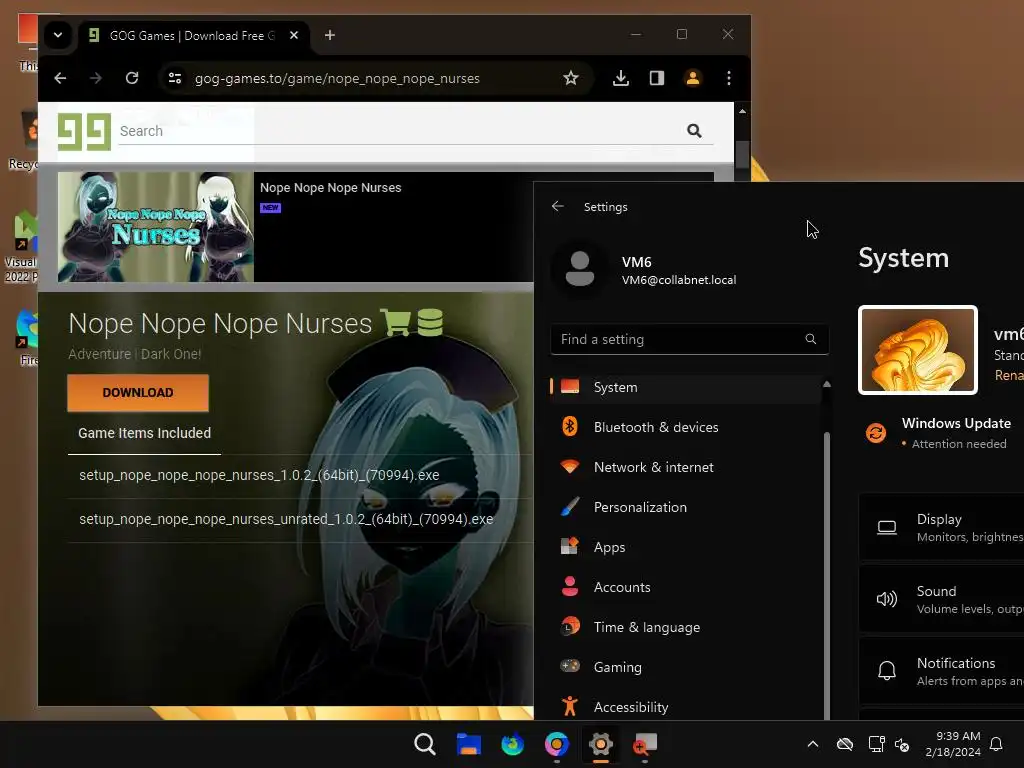Open Personalization settings

(686, 507)
